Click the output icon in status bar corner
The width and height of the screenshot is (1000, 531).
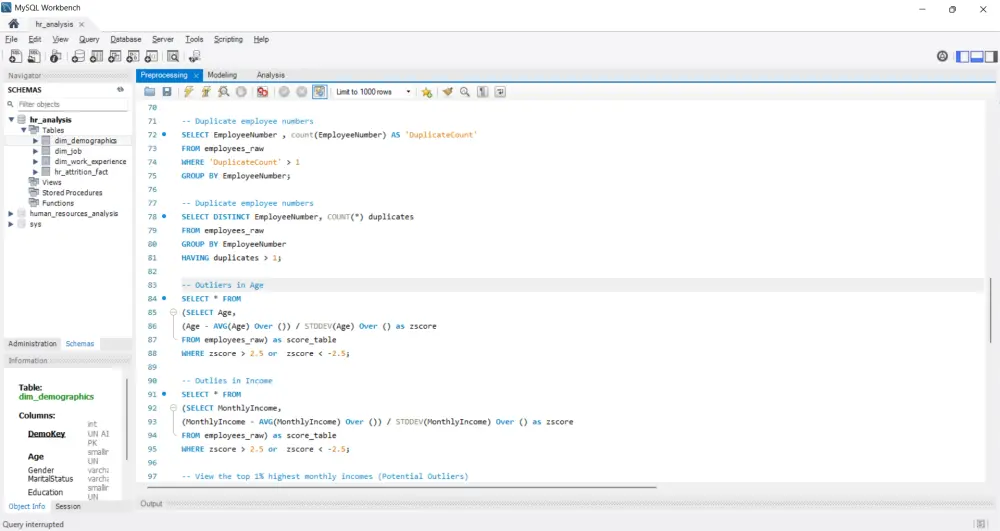(981, 524)
